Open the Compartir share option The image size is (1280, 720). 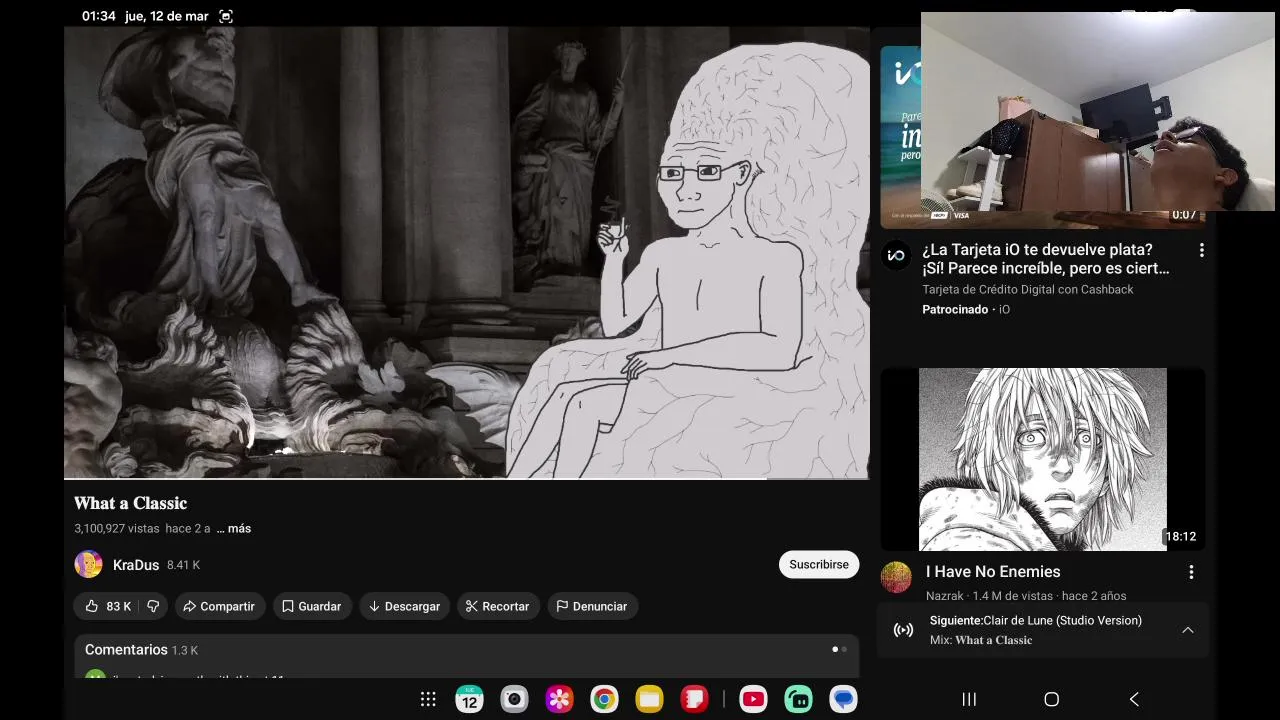[219, 606]
